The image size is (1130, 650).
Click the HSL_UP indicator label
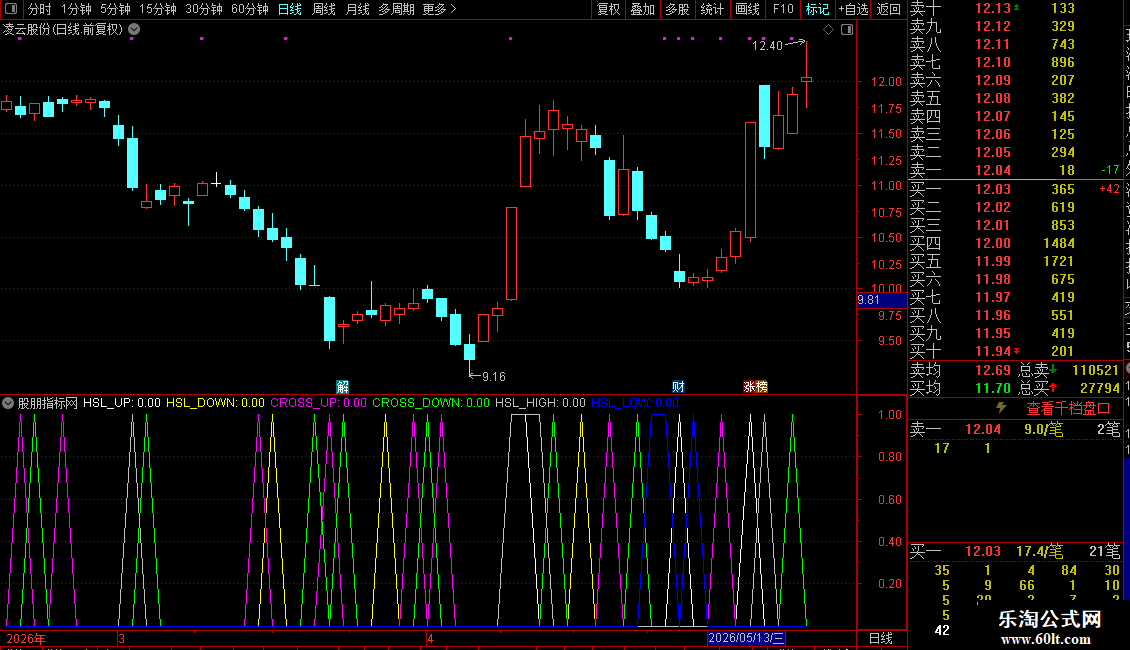(122, 403)
